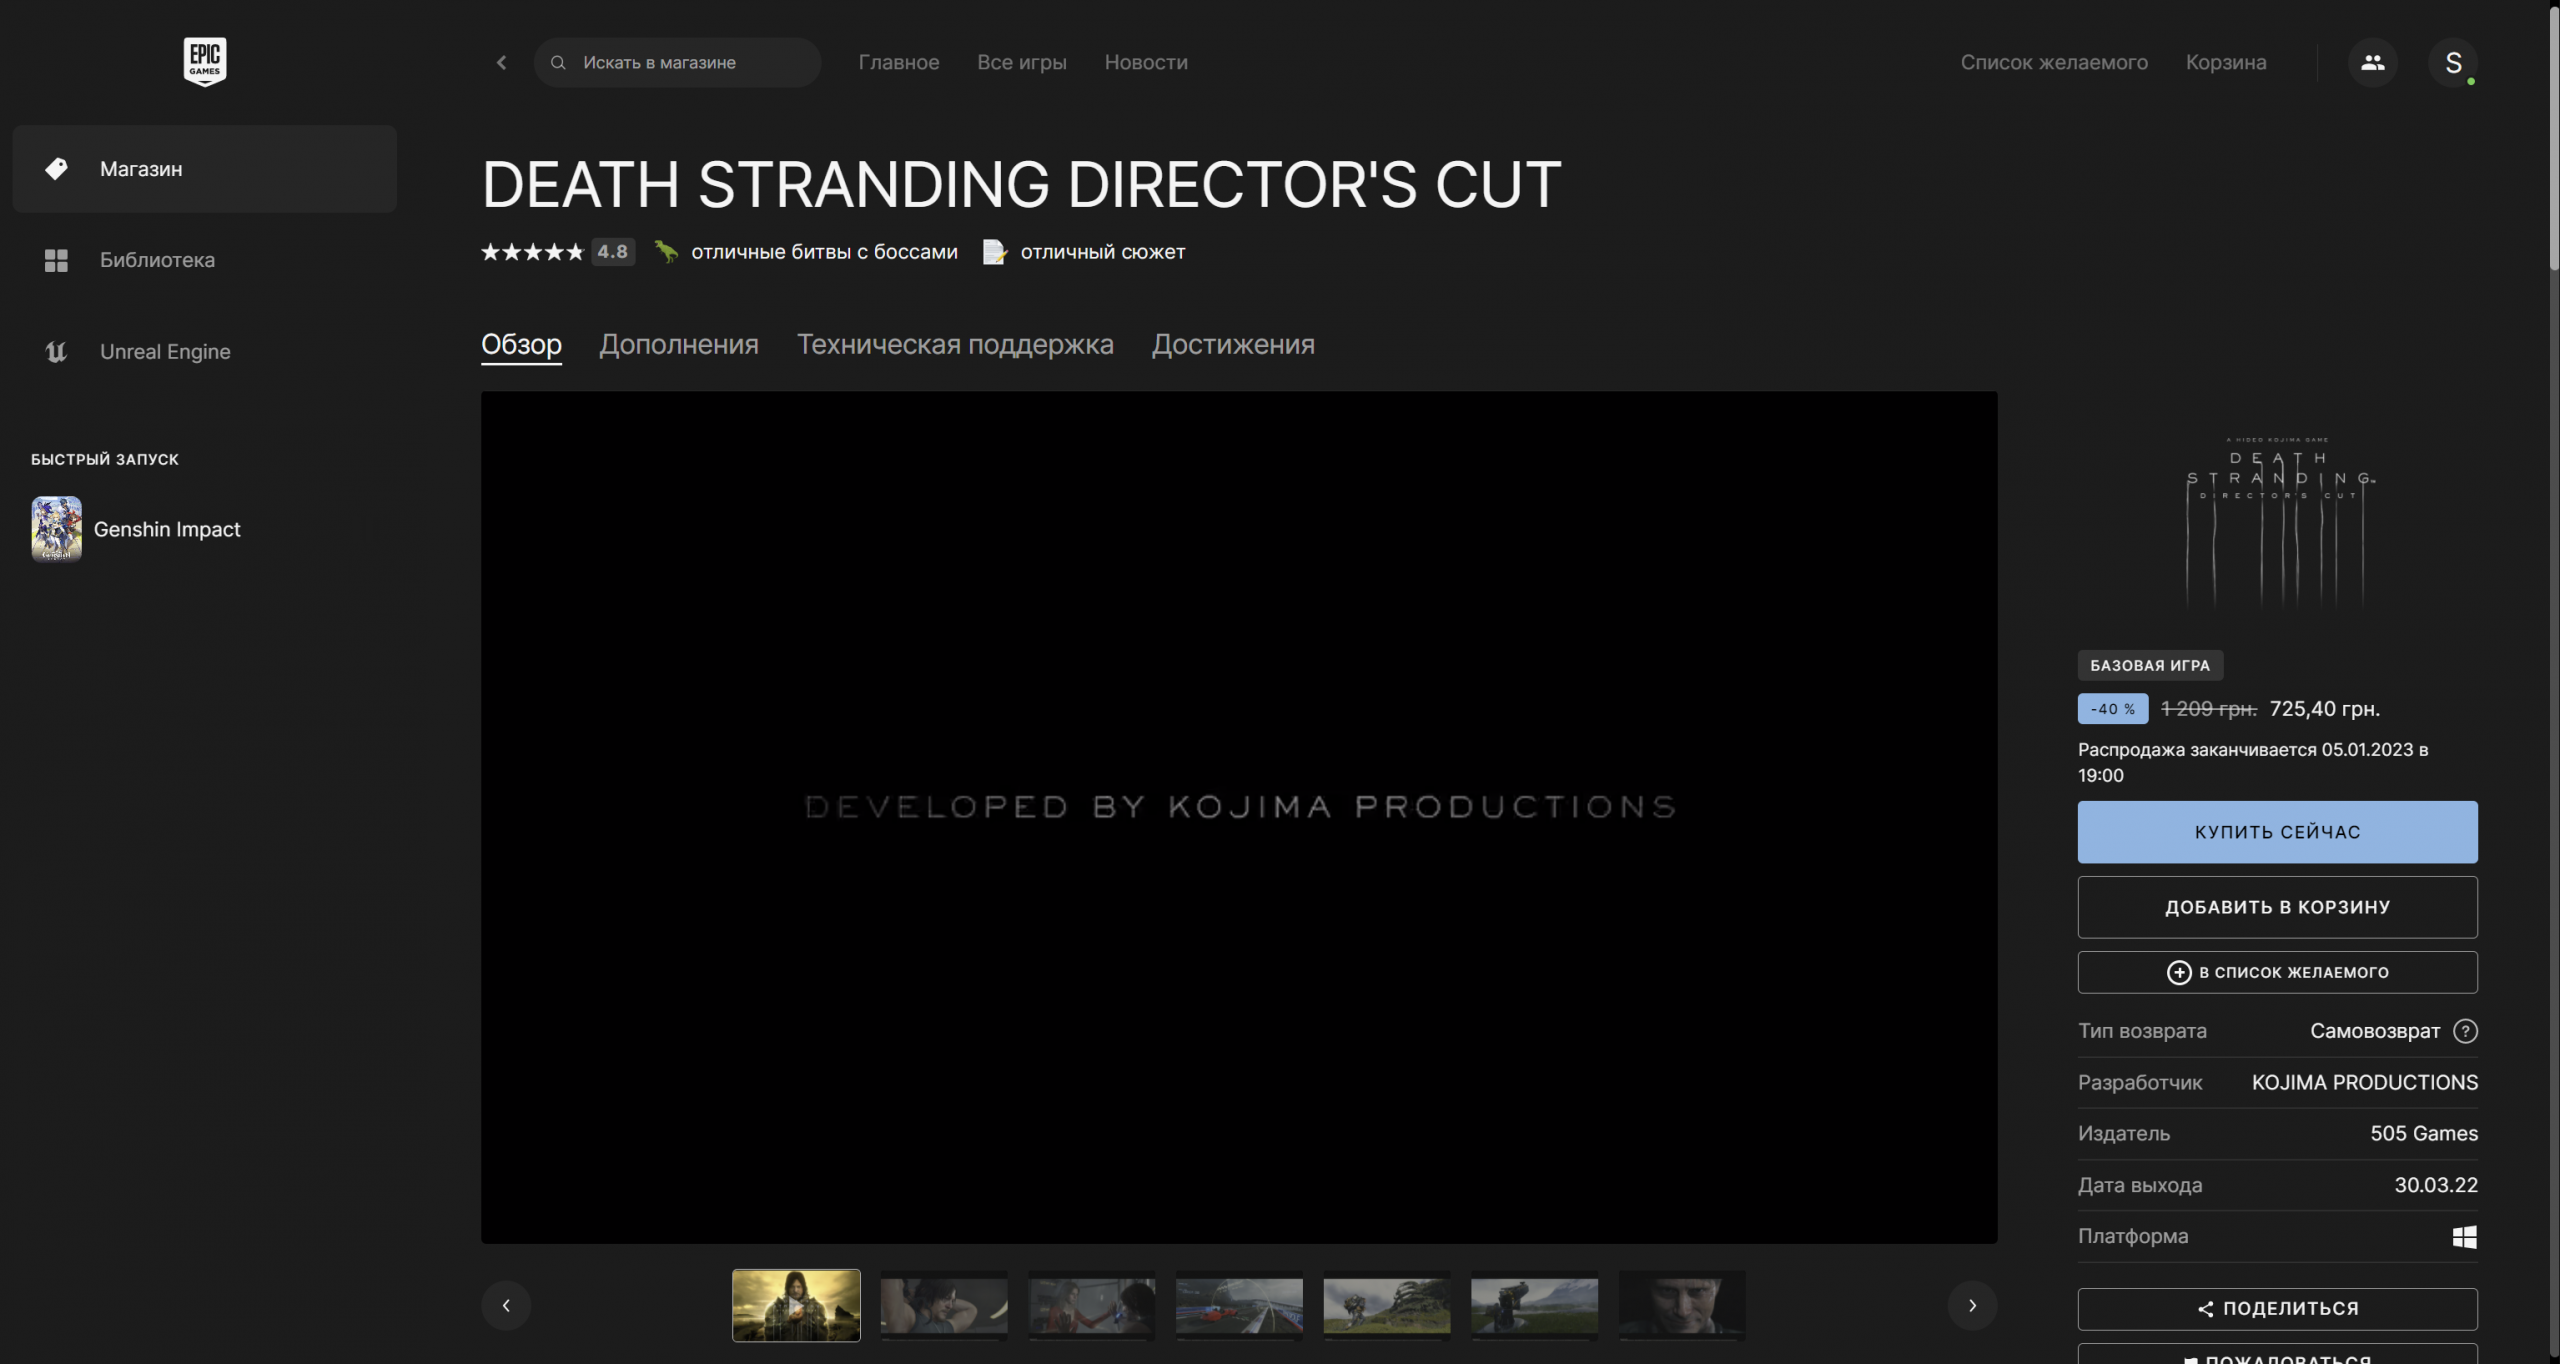This screenshot has width=2560, height=1364.
Task: Add game via В список желаемого
Action: click(2277, 972)
